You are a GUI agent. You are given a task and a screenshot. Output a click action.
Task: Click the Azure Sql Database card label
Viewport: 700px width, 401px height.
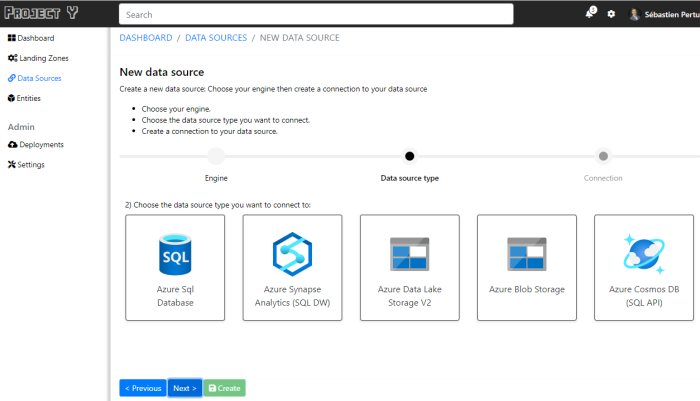(175, 296)
